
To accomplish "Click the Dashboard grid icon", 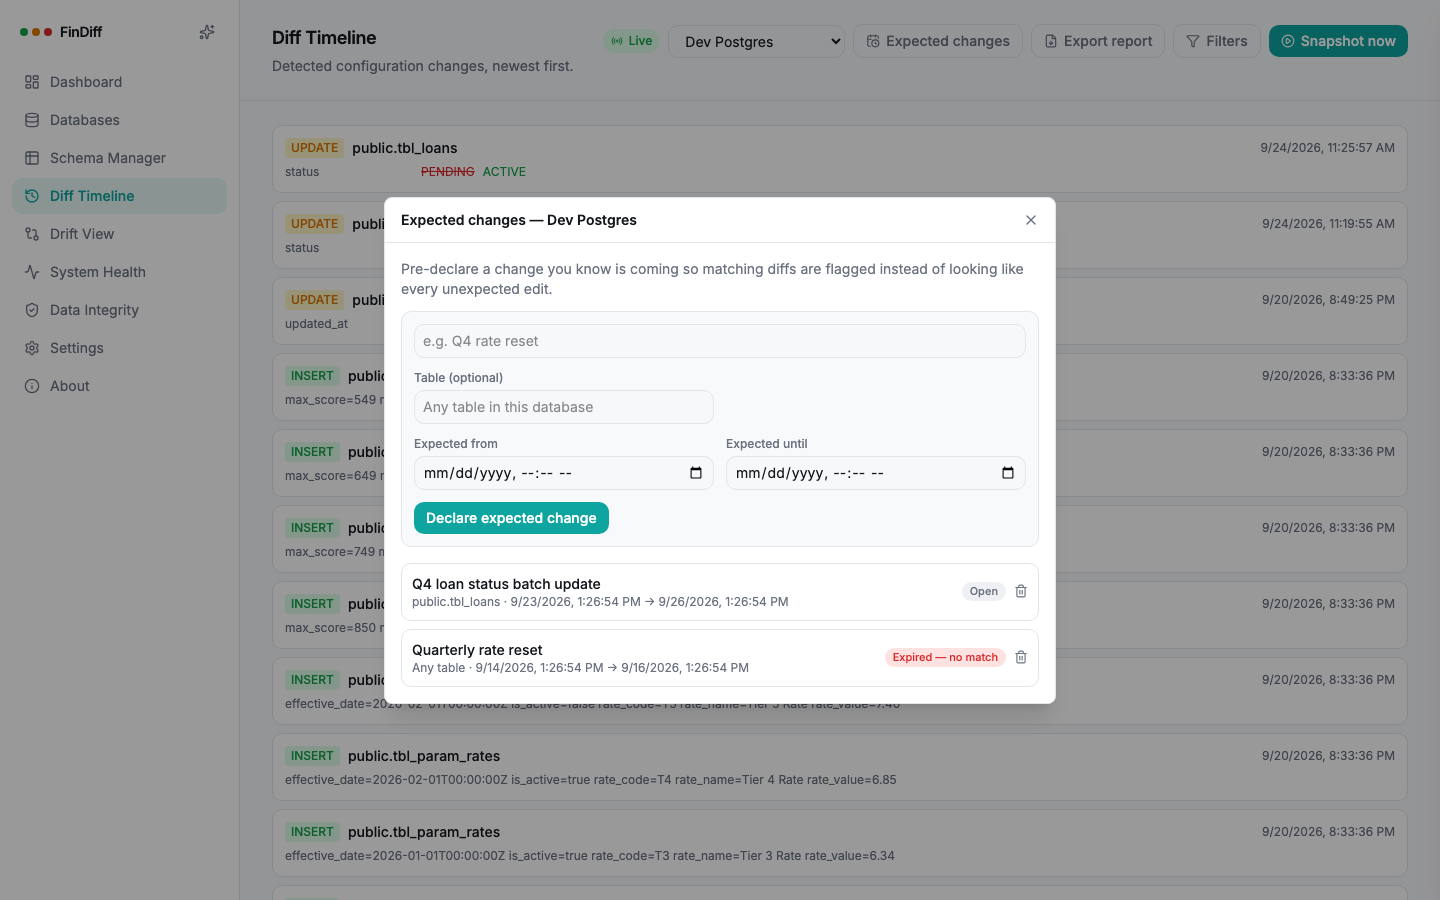I will (x=32, y=82).
